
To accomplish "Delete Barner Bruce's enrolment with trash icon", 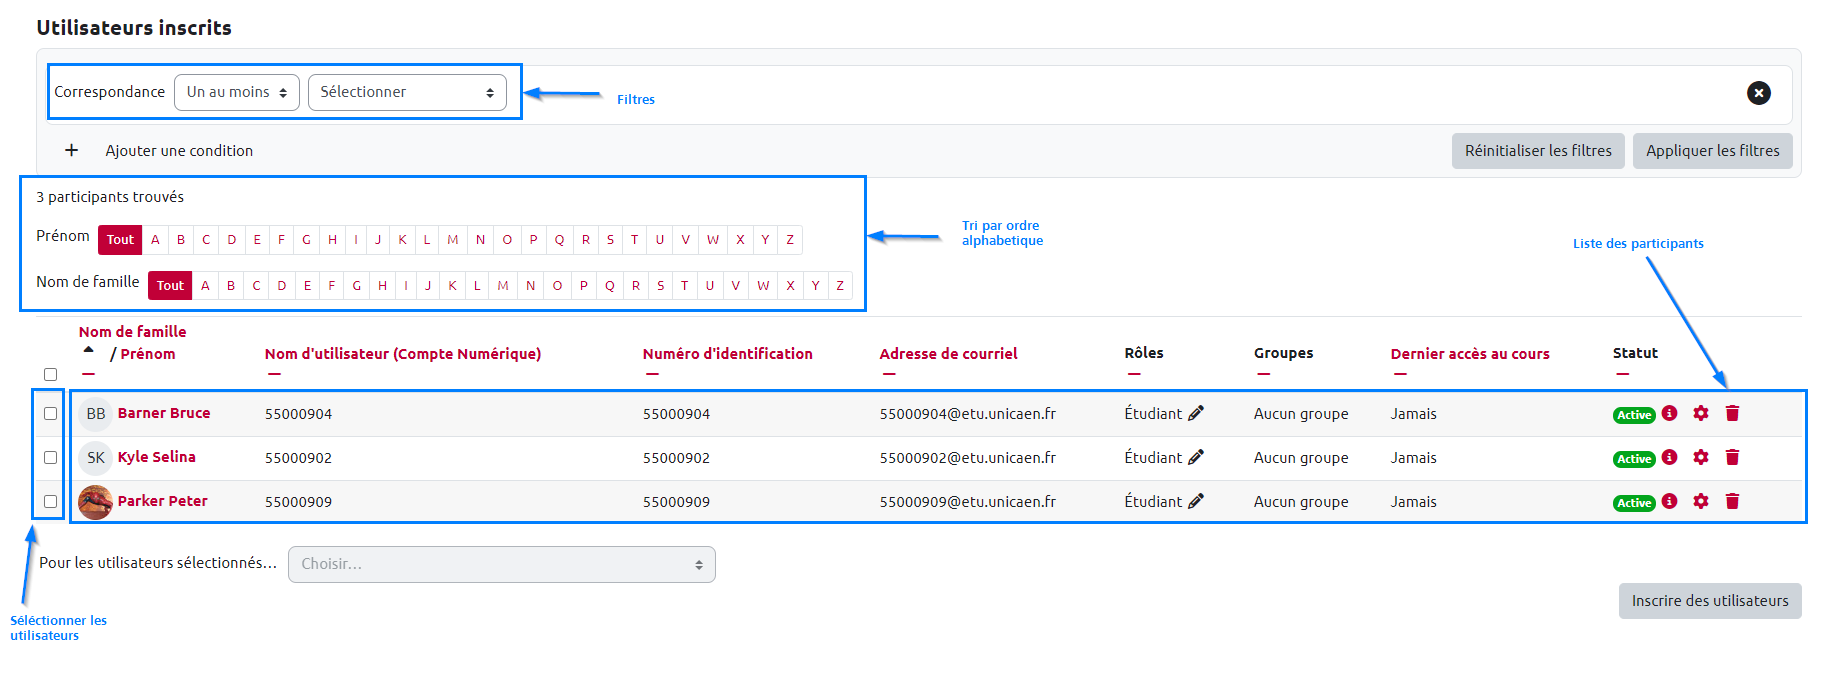I will [x=1732, y=413].
